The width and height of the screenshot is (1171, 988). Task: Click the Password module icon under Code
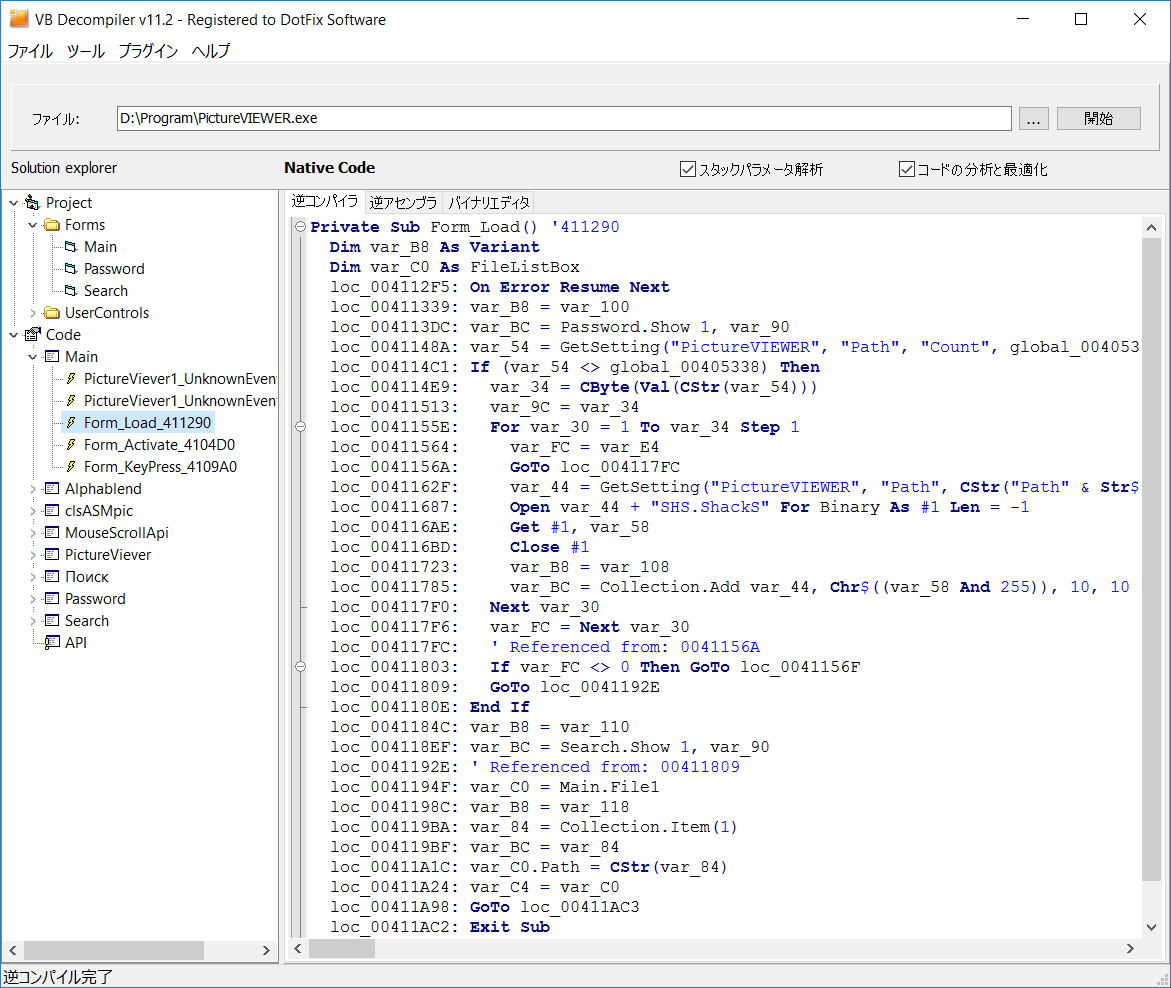click(52, 598)
